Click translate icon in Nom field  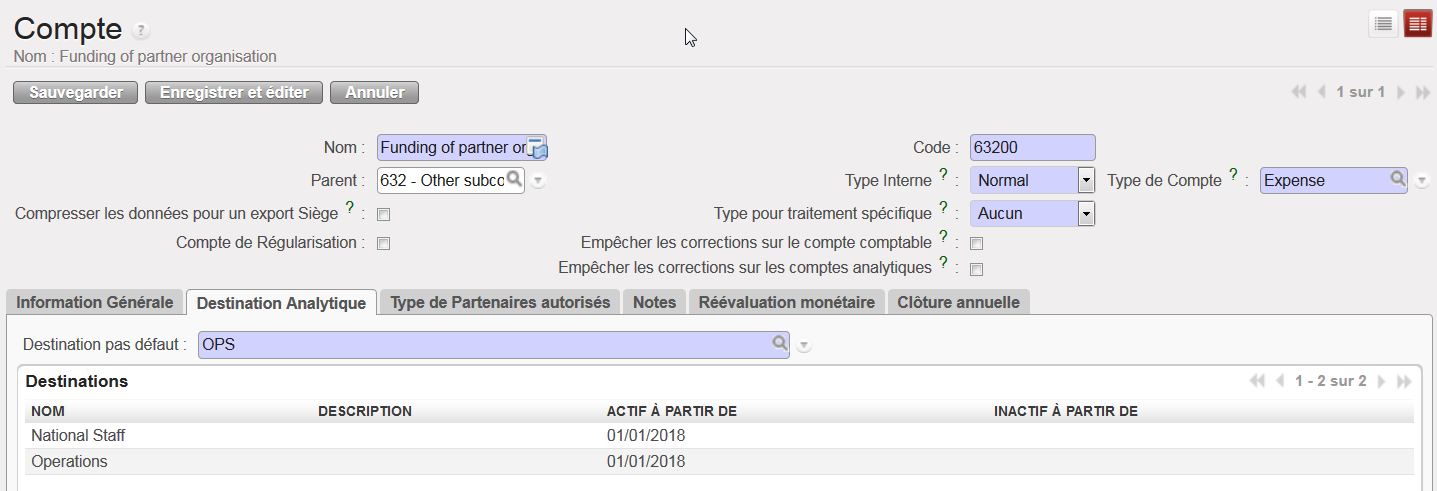click(x=537, y=148)
